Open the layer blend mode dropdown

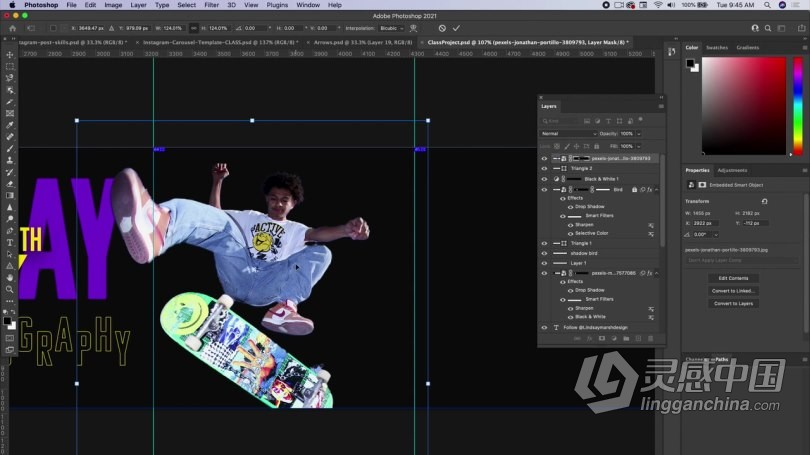(568, 133)
